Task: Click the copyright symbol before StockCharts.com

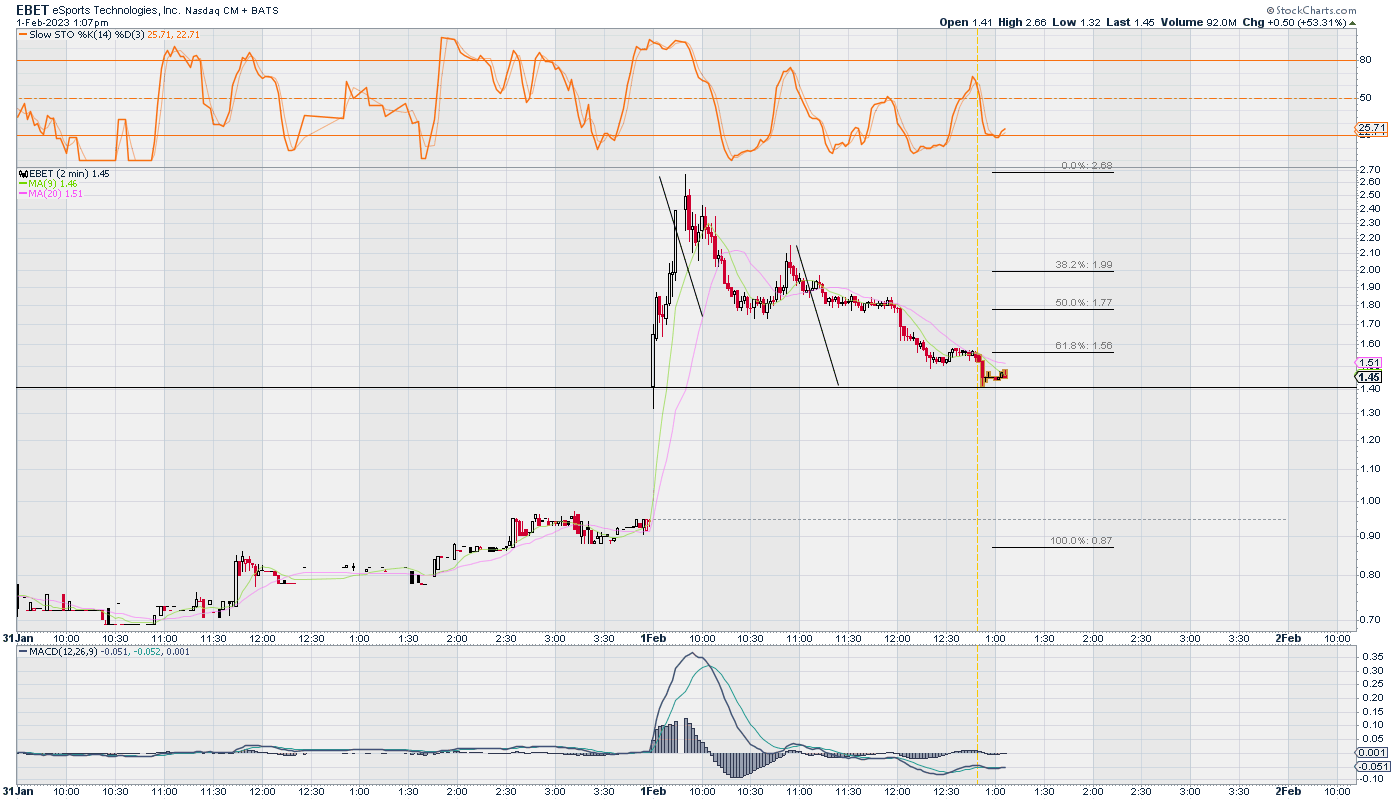Action: 1269,9
